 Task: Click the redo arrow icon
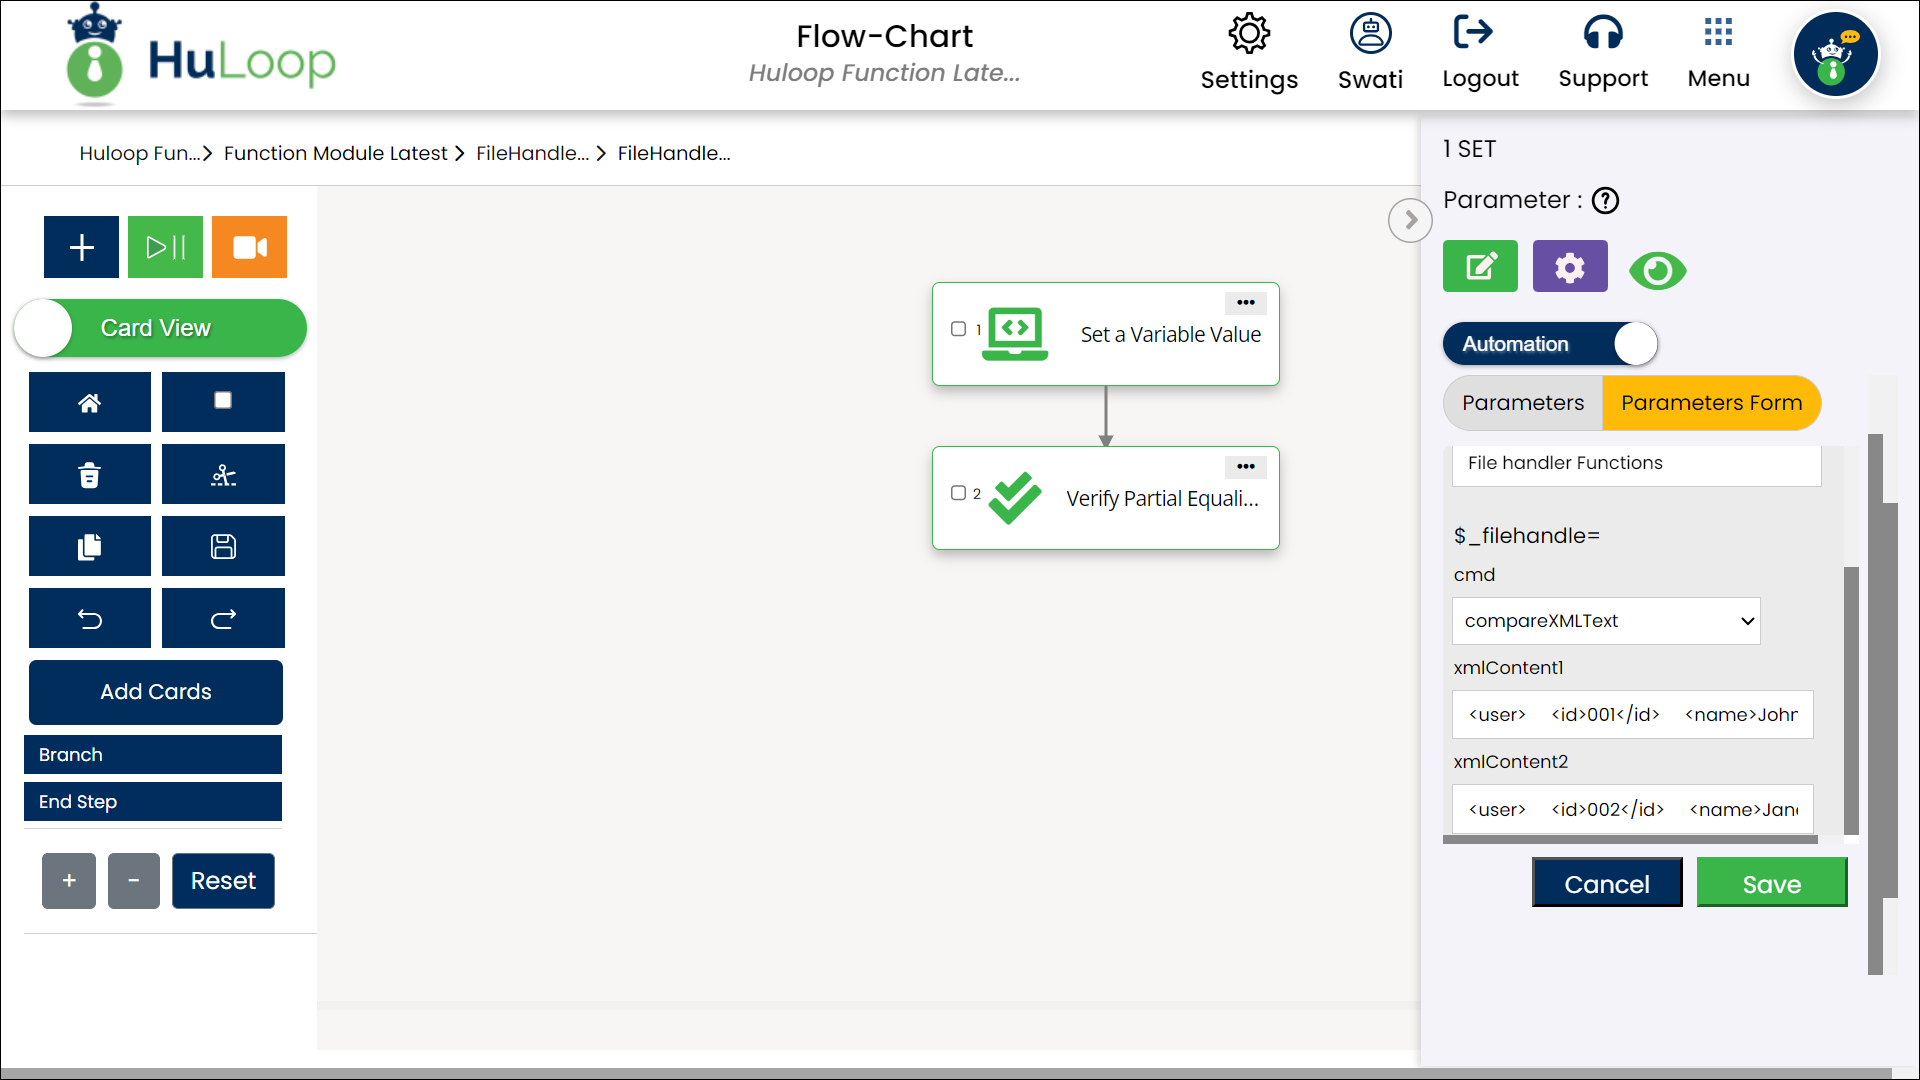tap(223, 618)
